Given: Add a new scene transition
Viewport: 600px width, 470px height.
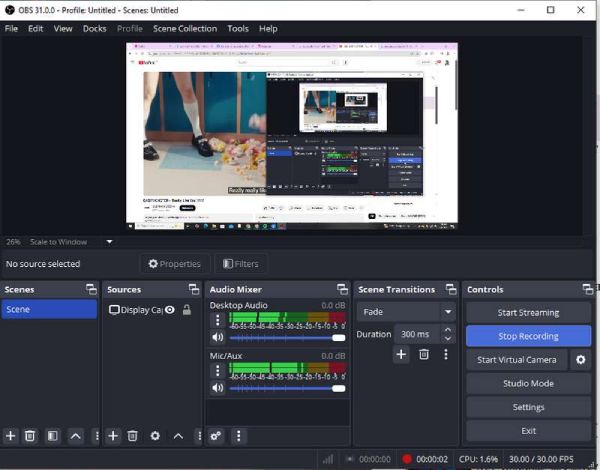Looking at the screenshot, I should [x=401, y=354].
